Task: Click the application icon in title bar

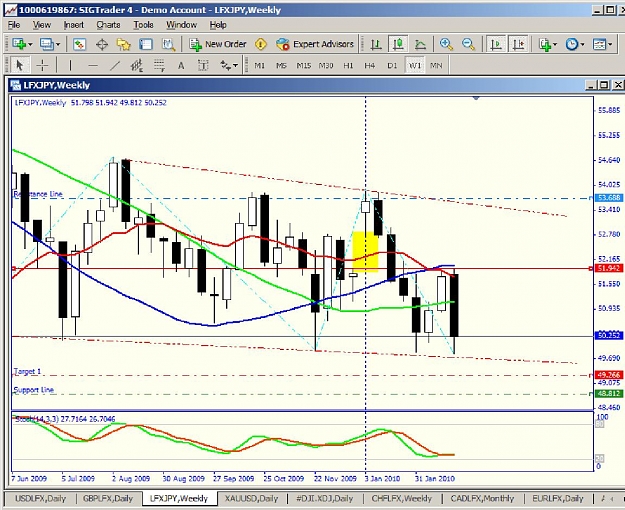Action: click(x=11, y=10)
